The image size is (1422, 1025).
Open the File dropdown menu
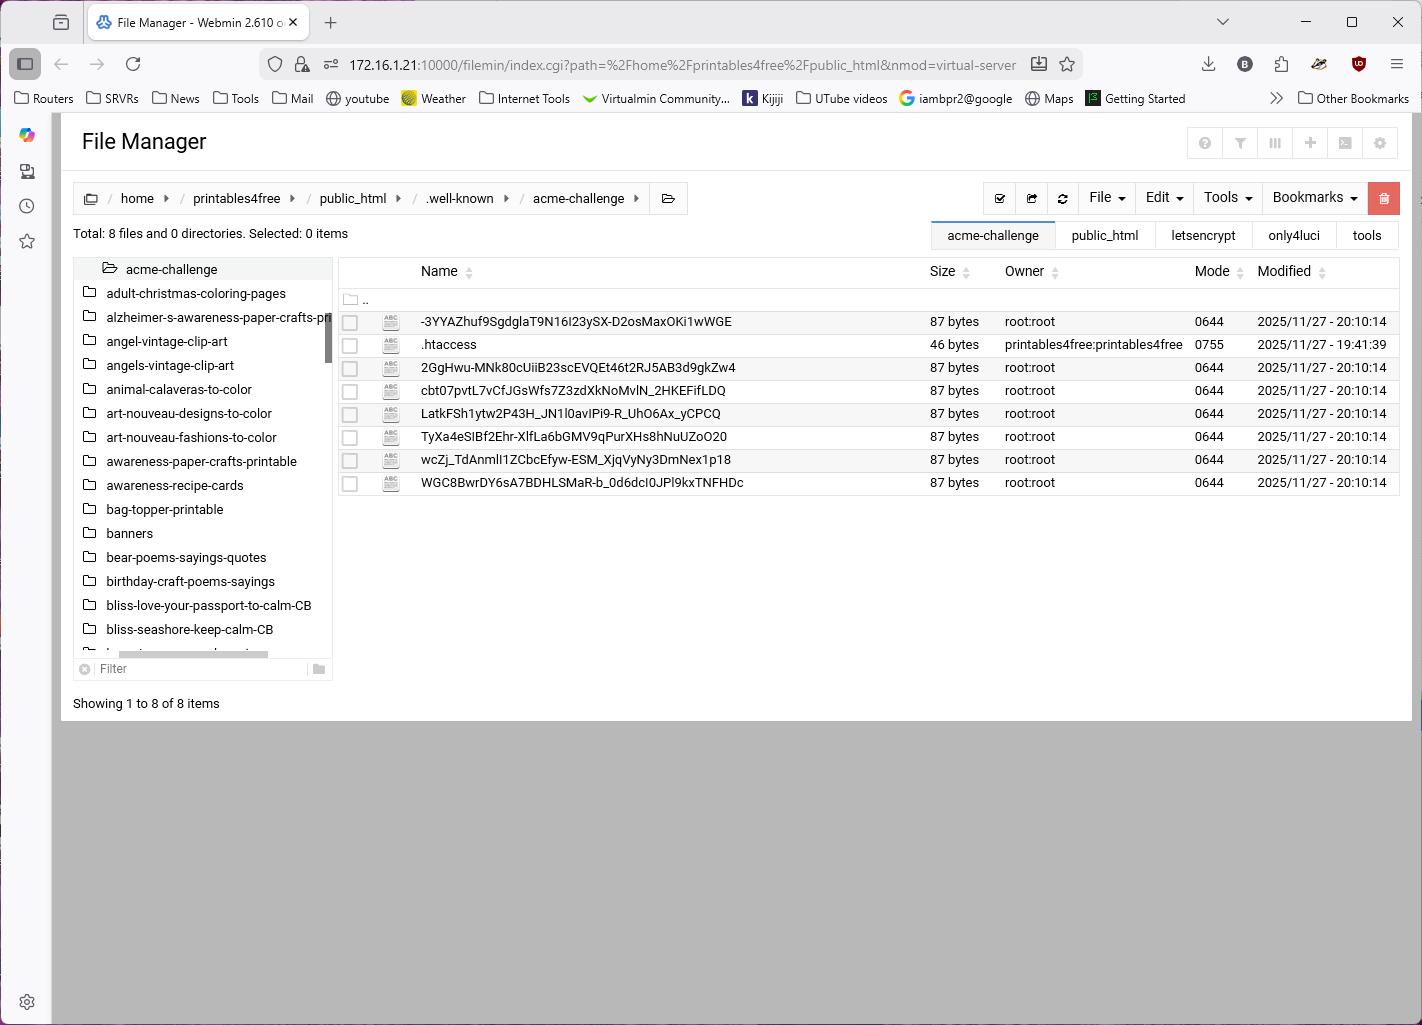1107,198
